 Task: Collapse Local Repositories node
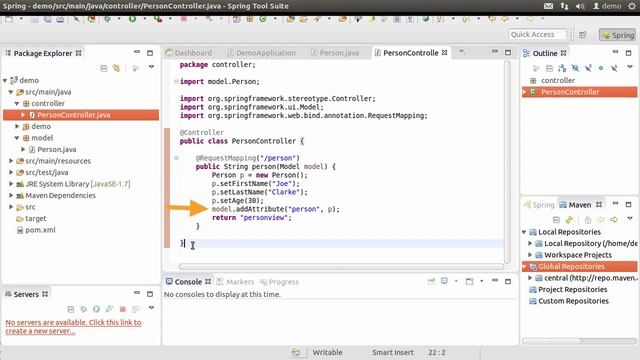(x=524, y=232)
